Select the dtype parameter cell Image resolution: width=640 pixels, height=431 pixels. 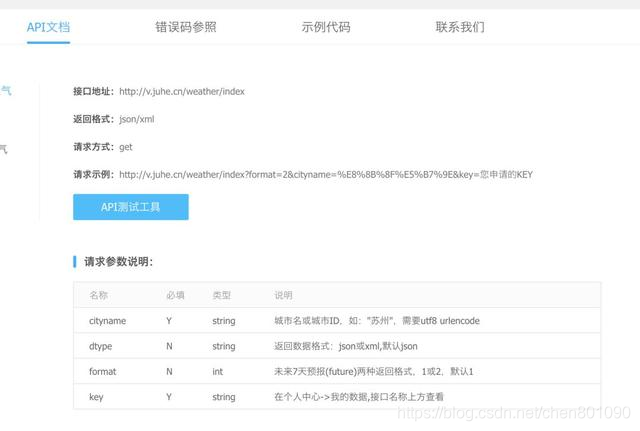[100, 346]
